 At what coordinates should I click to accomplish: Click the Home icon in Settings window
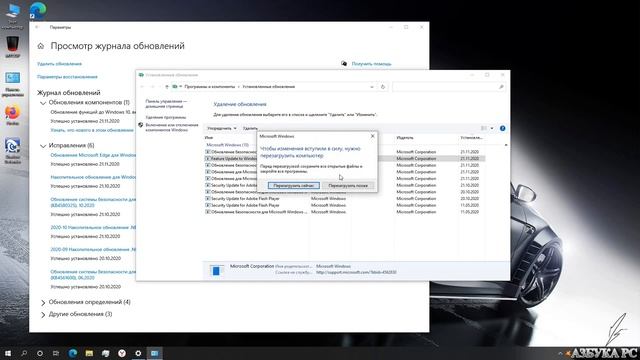(x=40, y=46)
